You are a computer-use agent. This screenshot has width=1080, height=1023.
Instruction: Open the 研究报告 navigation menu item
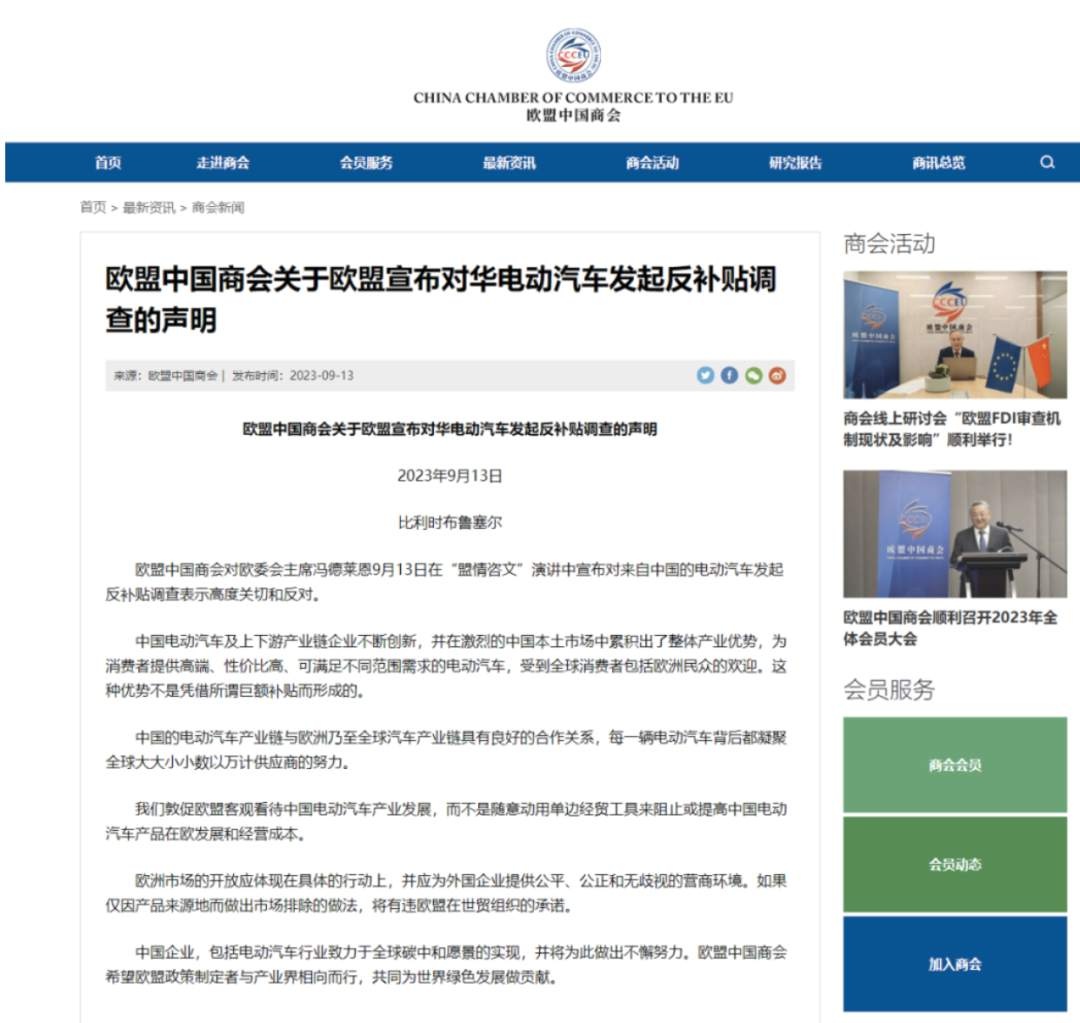(x=796, y=163)
